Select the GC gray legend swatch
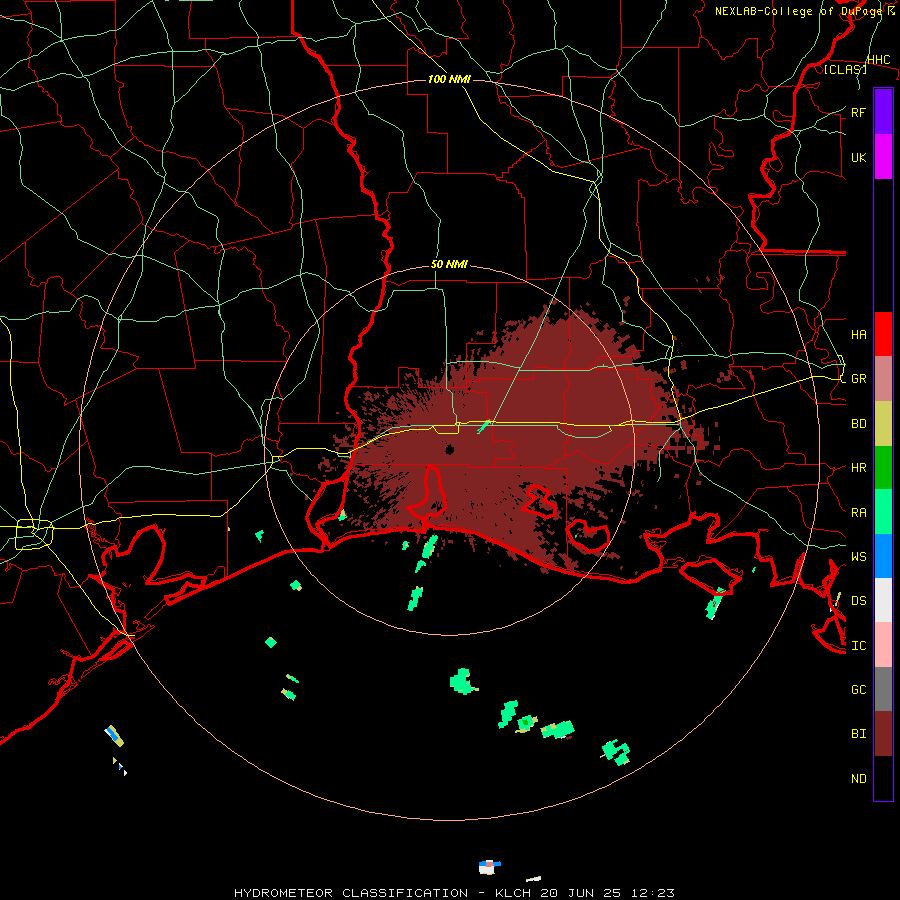900x900 pixels. pyautogui.click(x=883, y=689)
